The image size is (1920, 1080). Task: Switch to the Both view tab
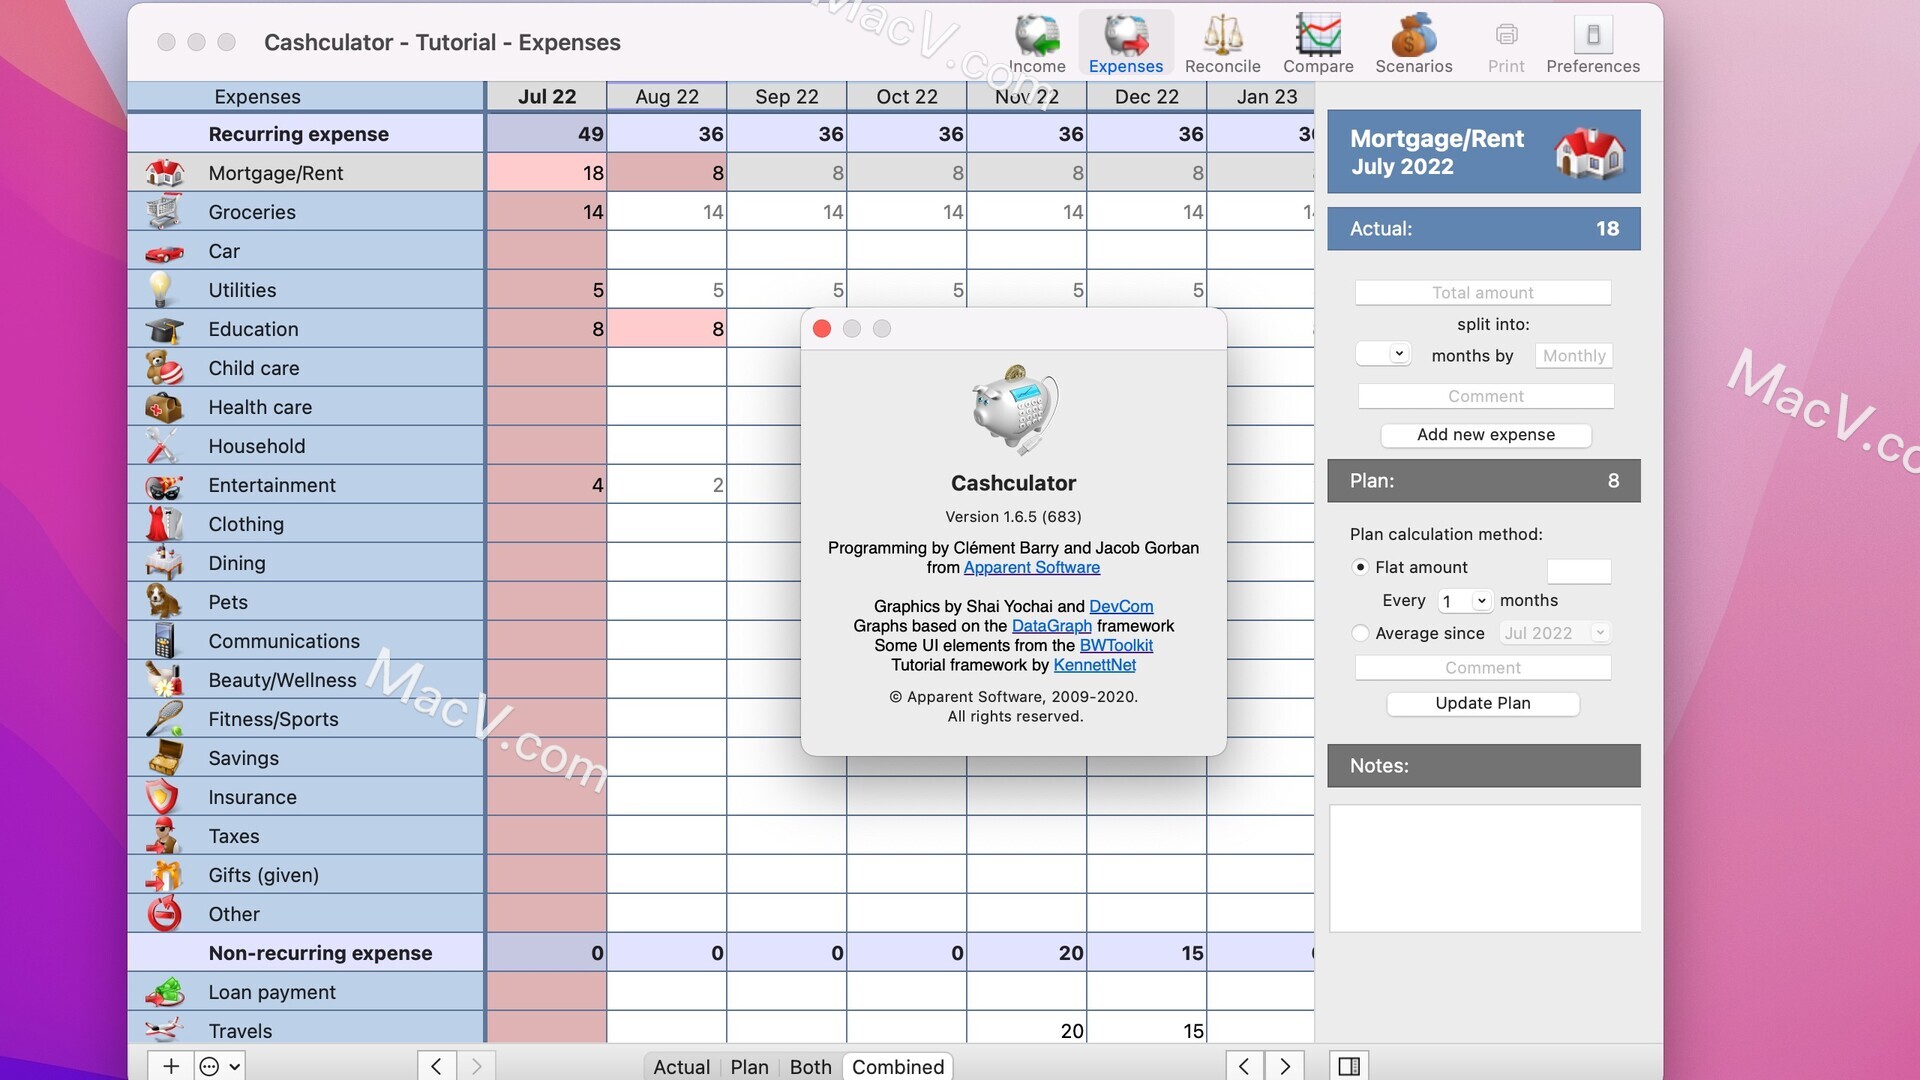point(810,1067)
